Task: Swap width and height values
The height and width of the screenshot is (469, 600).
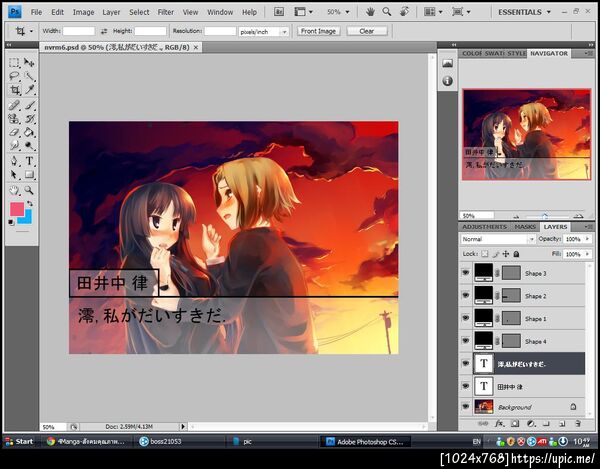Action: 104,31
